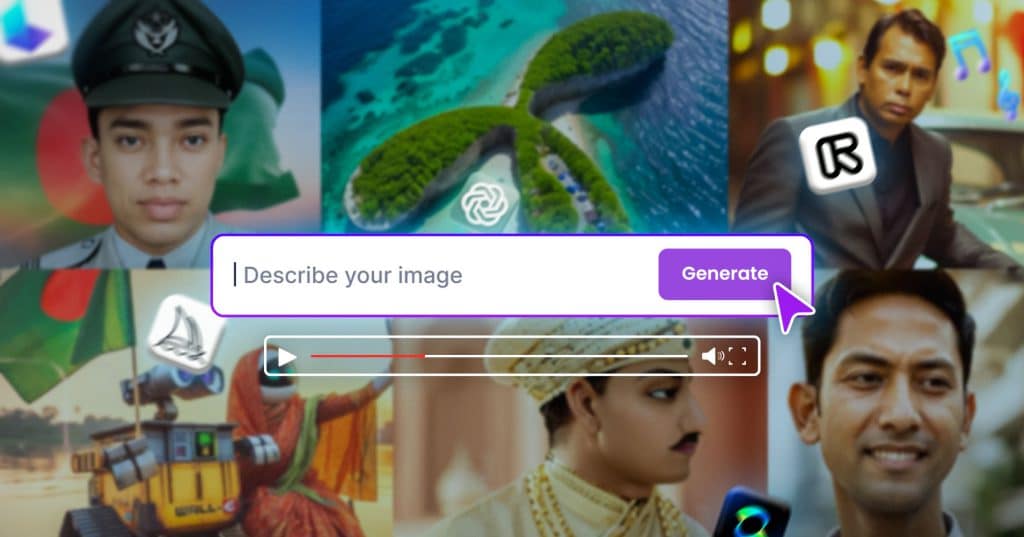The height and width of the screenshot is (537, 1024).
Task: Click the OpenAI knot logo icon
Action: coord(485,204)
